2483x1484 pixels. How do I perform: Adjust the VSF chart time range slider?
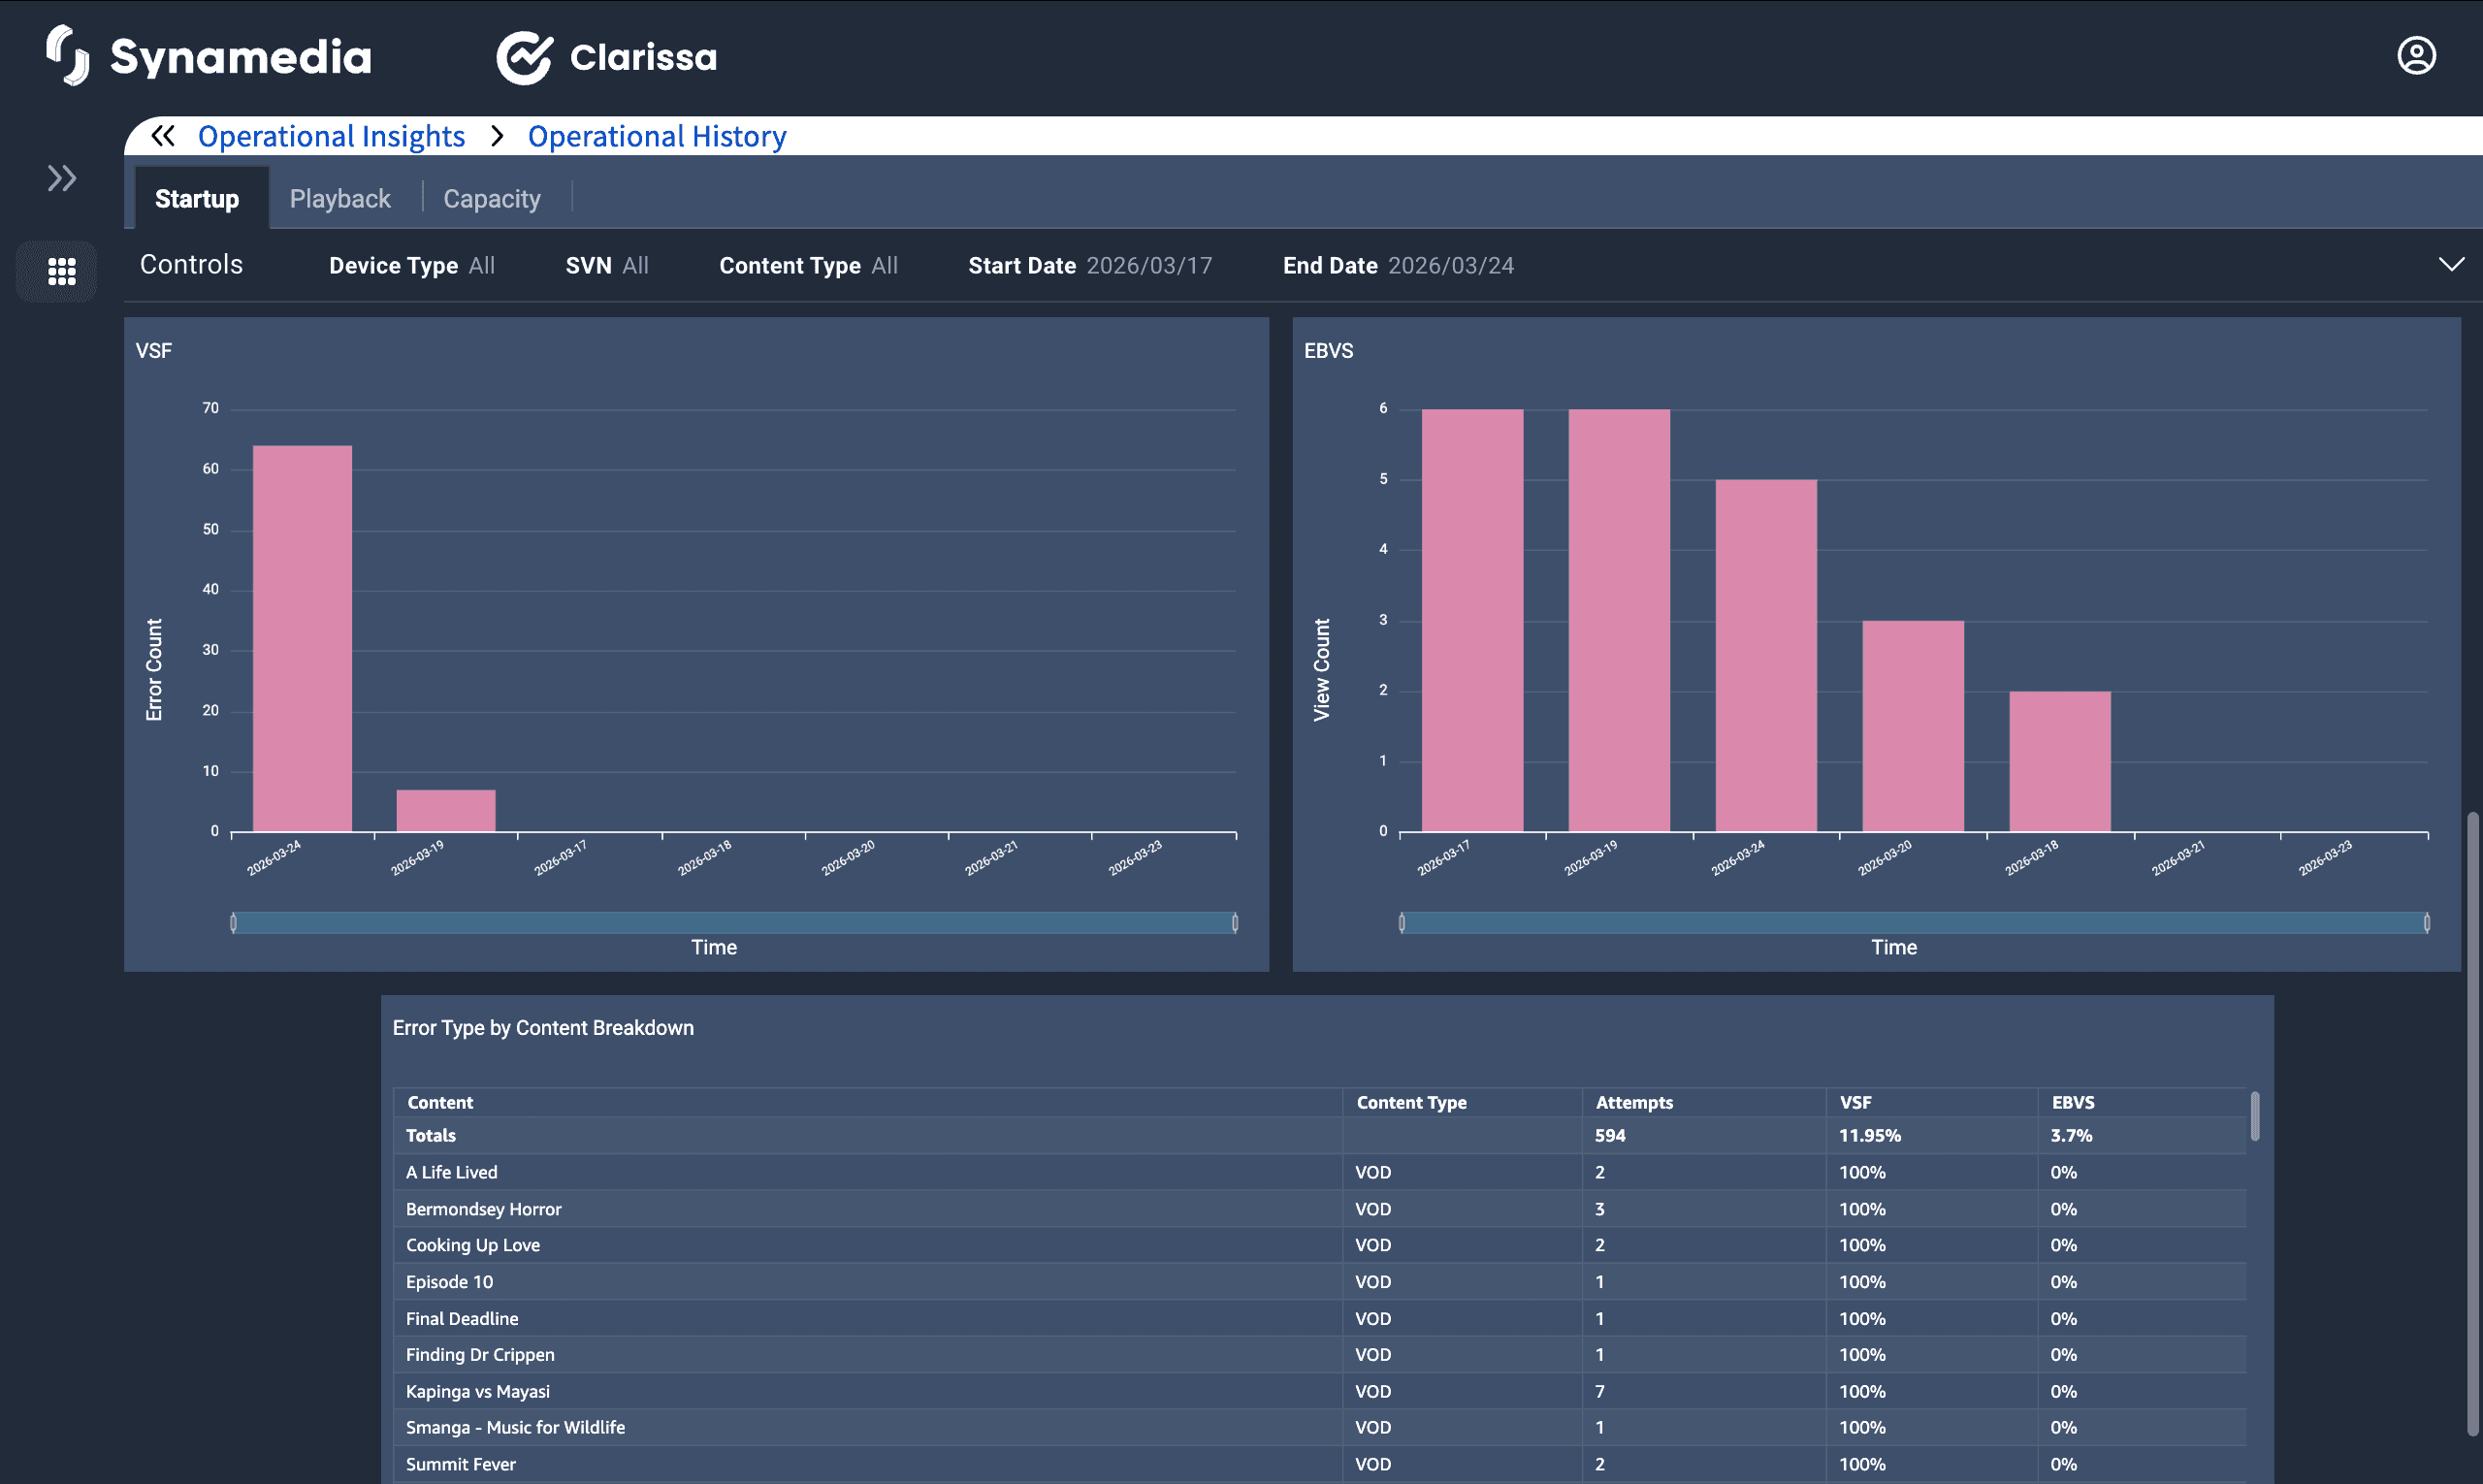[733, 922]
